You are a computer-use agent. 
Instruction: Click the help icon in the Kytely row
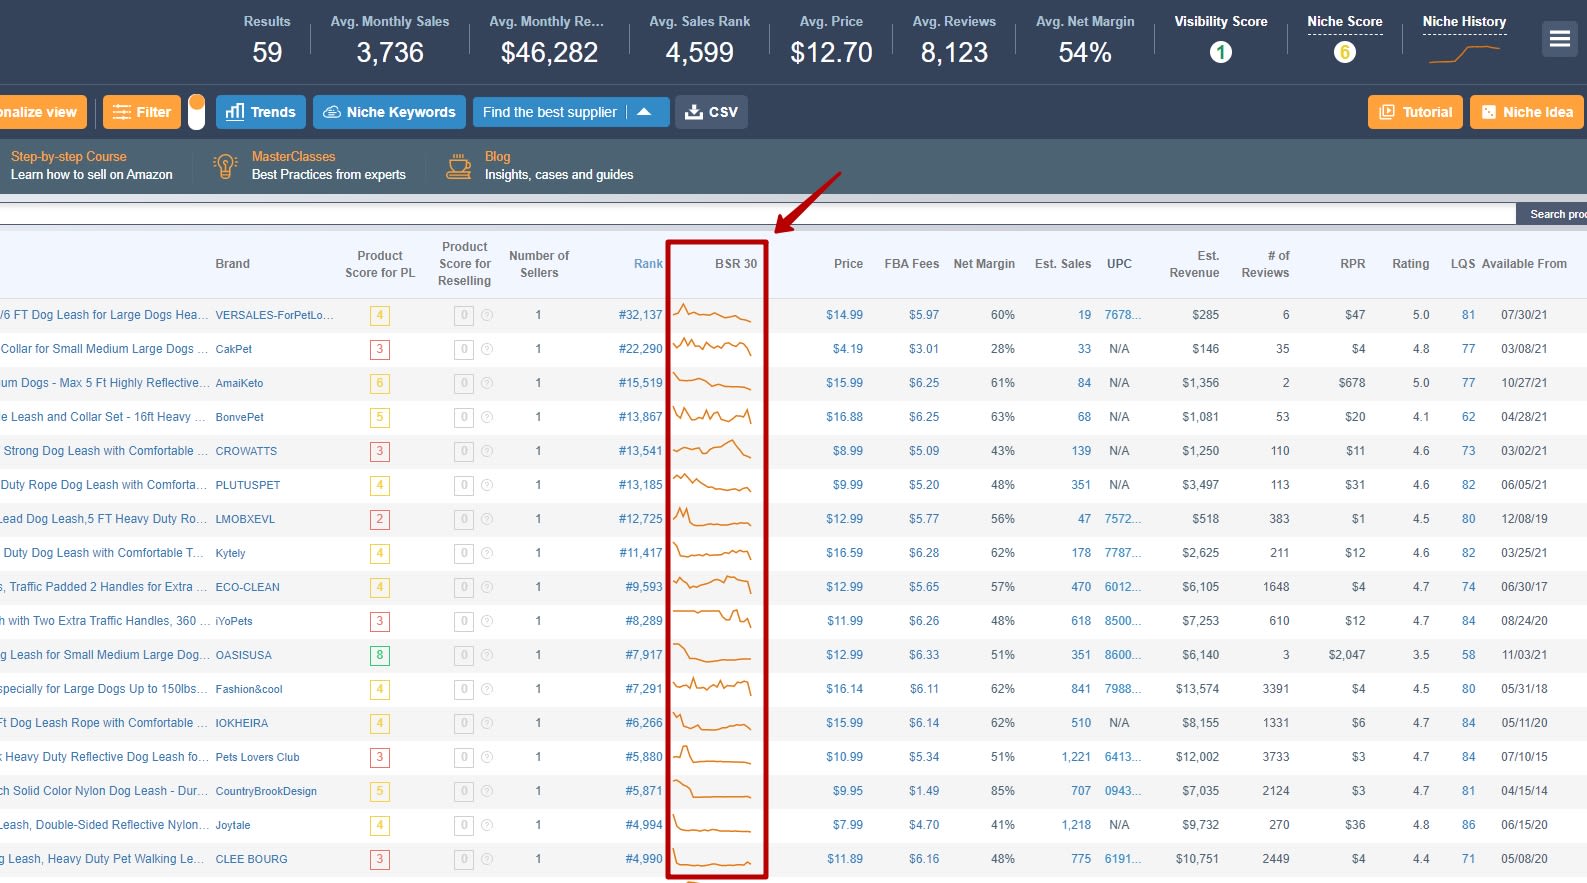click(487, 553)
